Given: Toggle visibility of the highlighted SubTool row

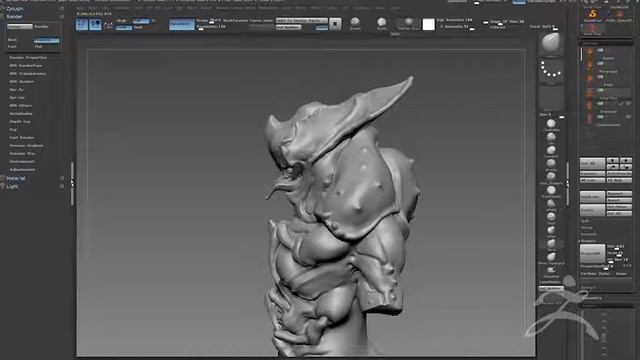Looking at the screenshot, I should point(601,90).
